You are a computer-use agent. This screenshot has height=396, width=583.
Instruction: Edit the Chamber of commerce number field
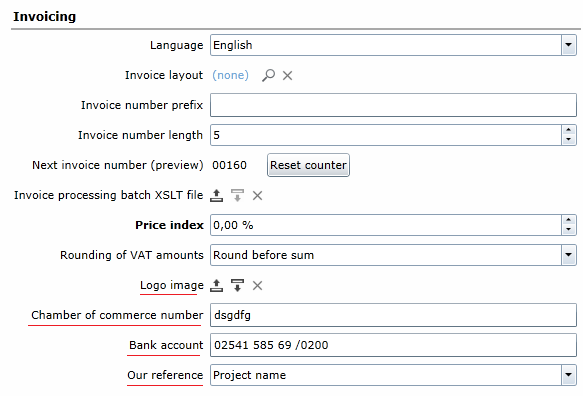tap(393, 315)
